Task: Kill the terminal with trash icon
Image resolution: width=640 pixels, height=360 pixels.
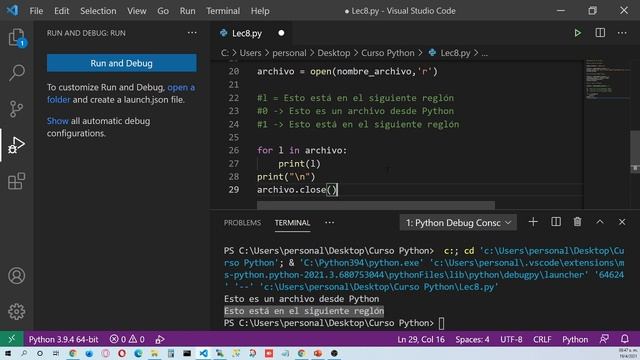Action: (x=577, y=222)
